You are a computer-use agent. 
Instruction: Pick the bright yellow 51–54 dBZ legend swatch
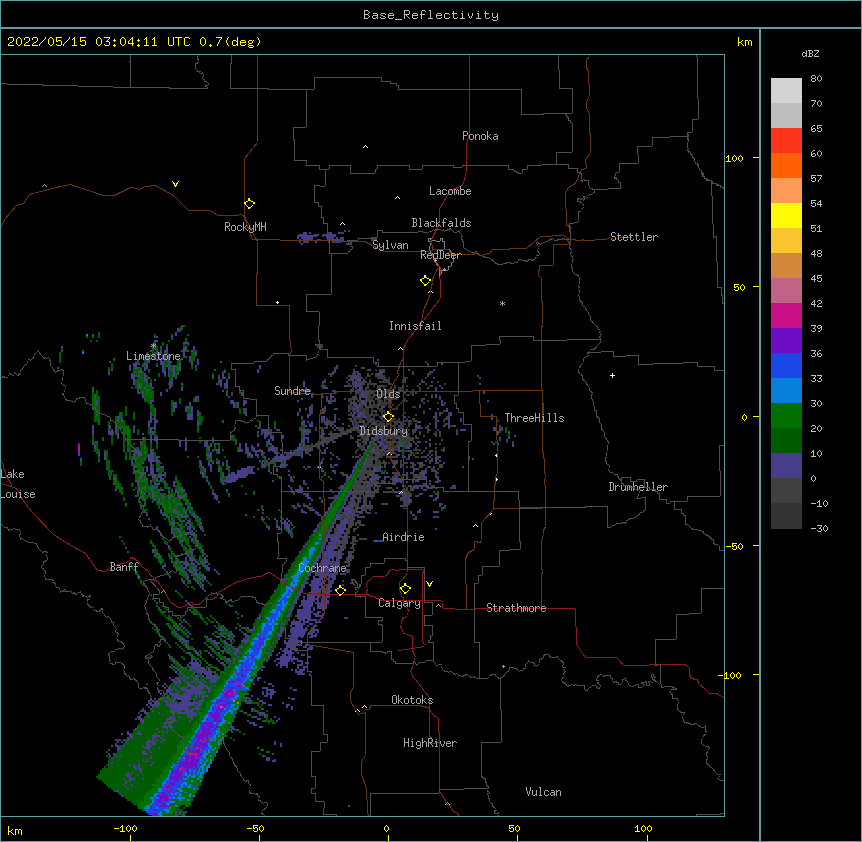pyautogui.click(x=786, y=215)
